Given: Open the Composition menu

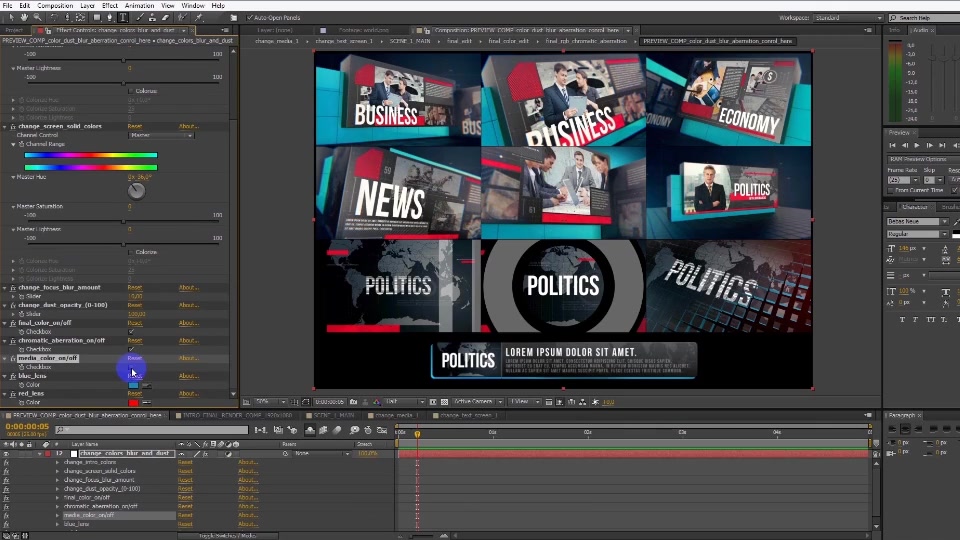Looking at the screenshot, I should pos(55,6).
